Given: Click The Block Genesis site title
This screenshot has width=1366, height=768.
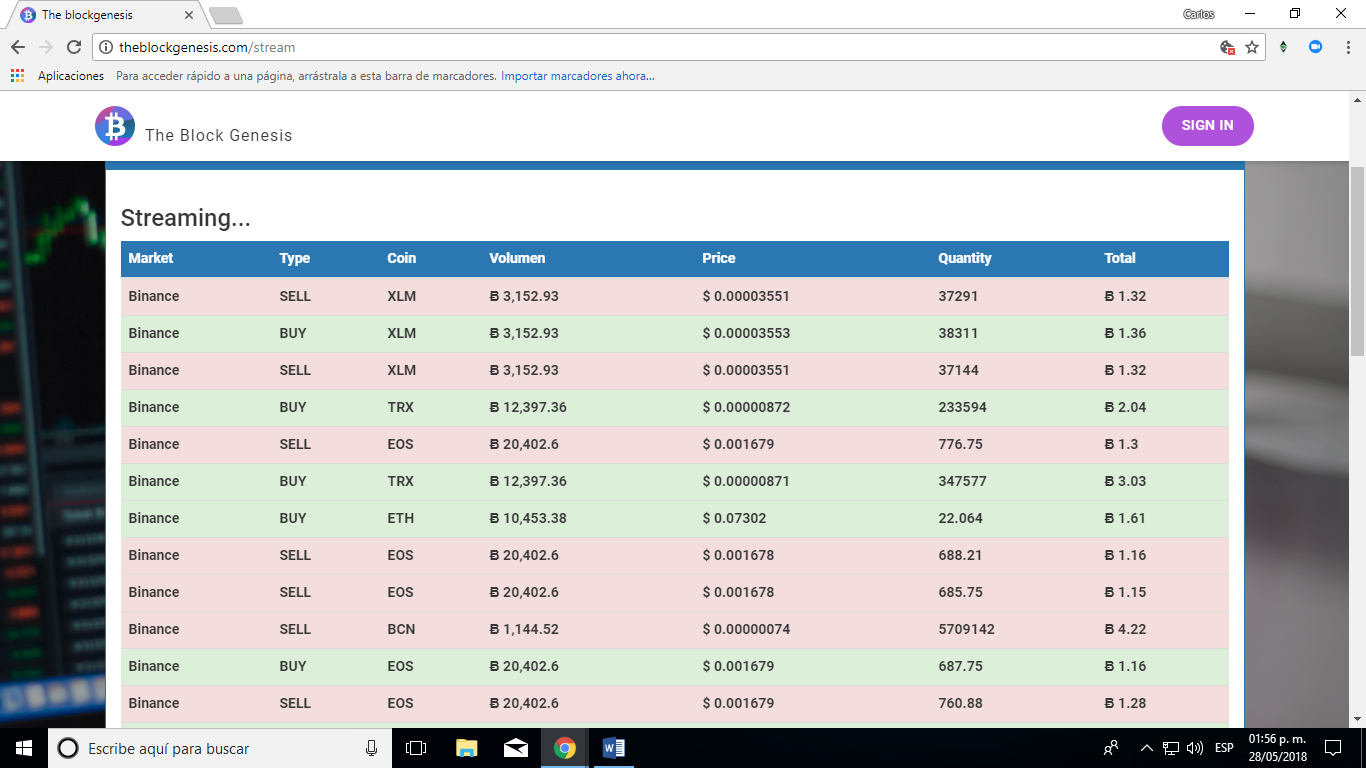Looking at the screenshot, I should [219, 135].
